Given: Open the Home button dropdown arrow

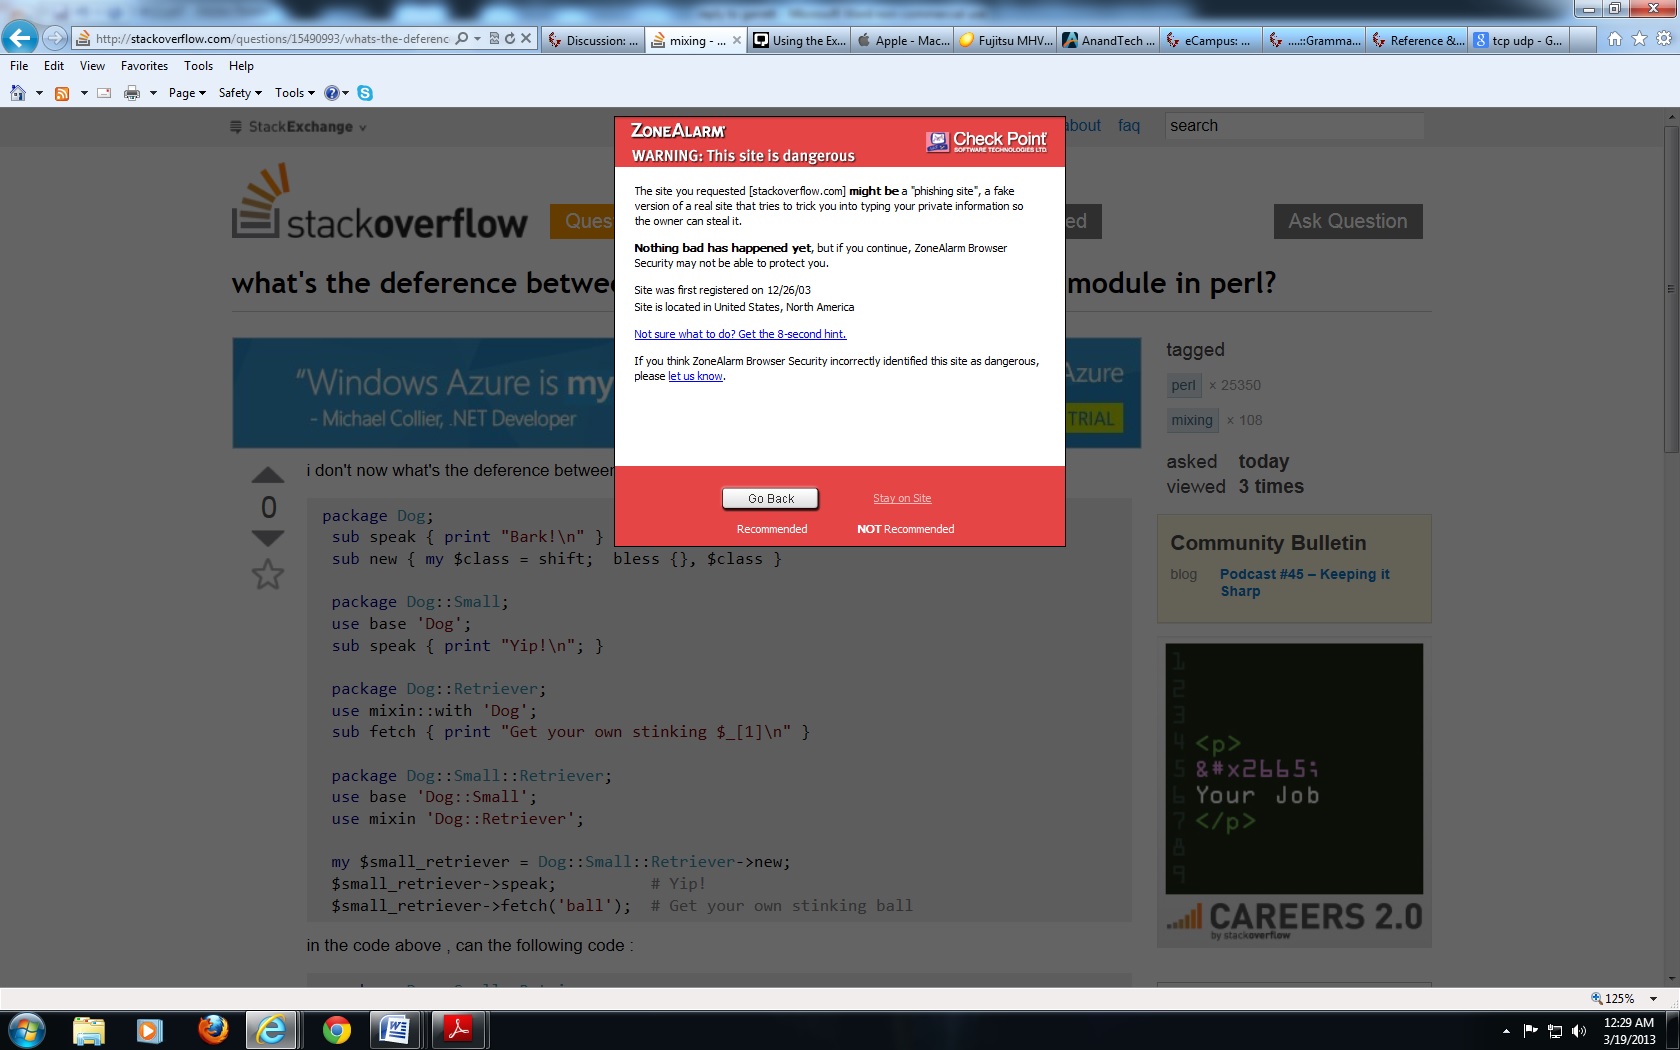Looking at the screenshot, I should (x=39, y=93).
